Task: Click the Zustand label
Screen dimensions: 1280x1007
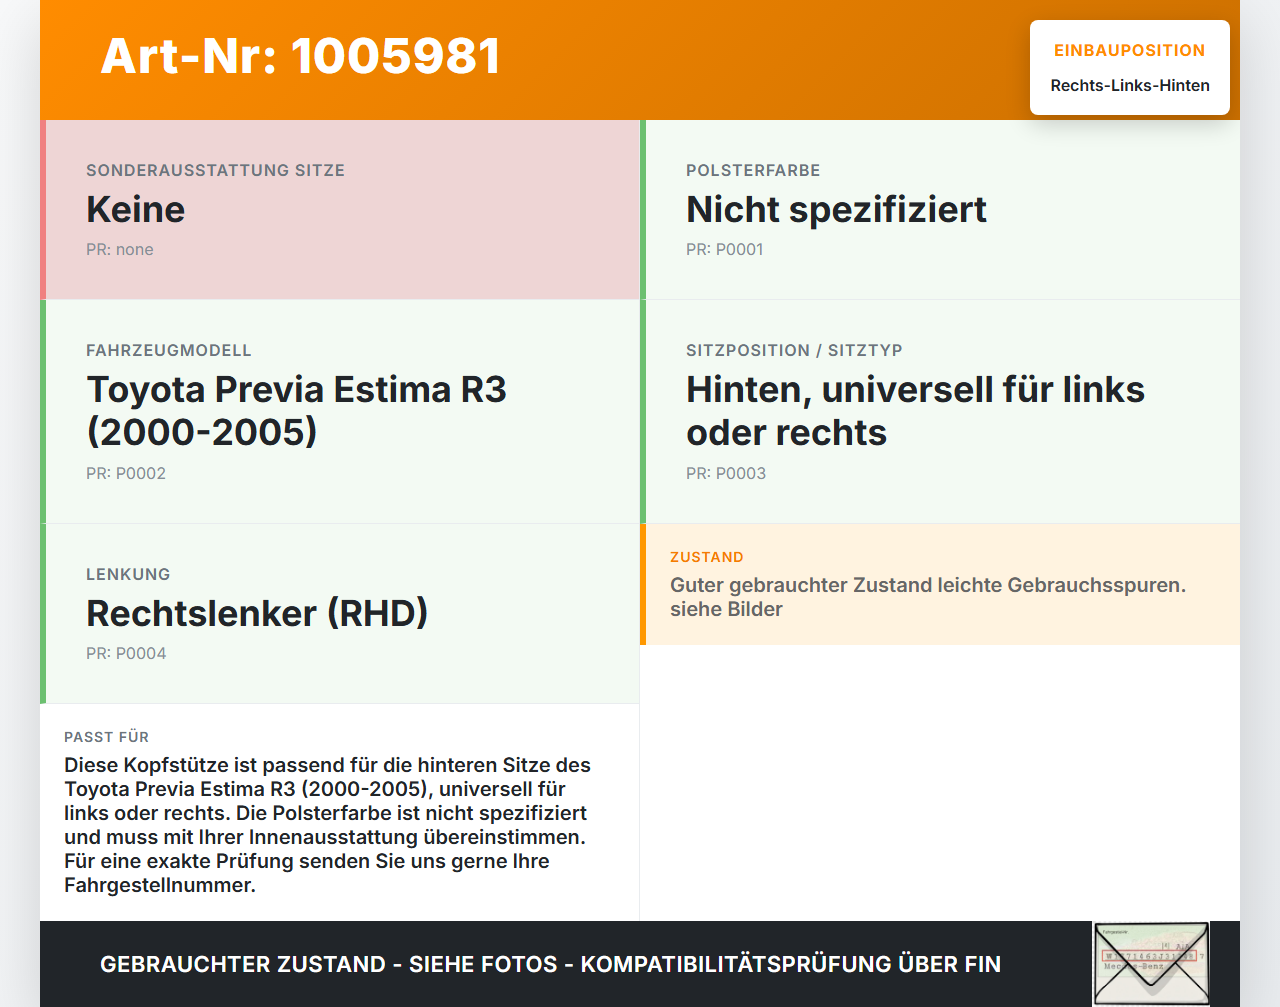Action: point(707,557)
